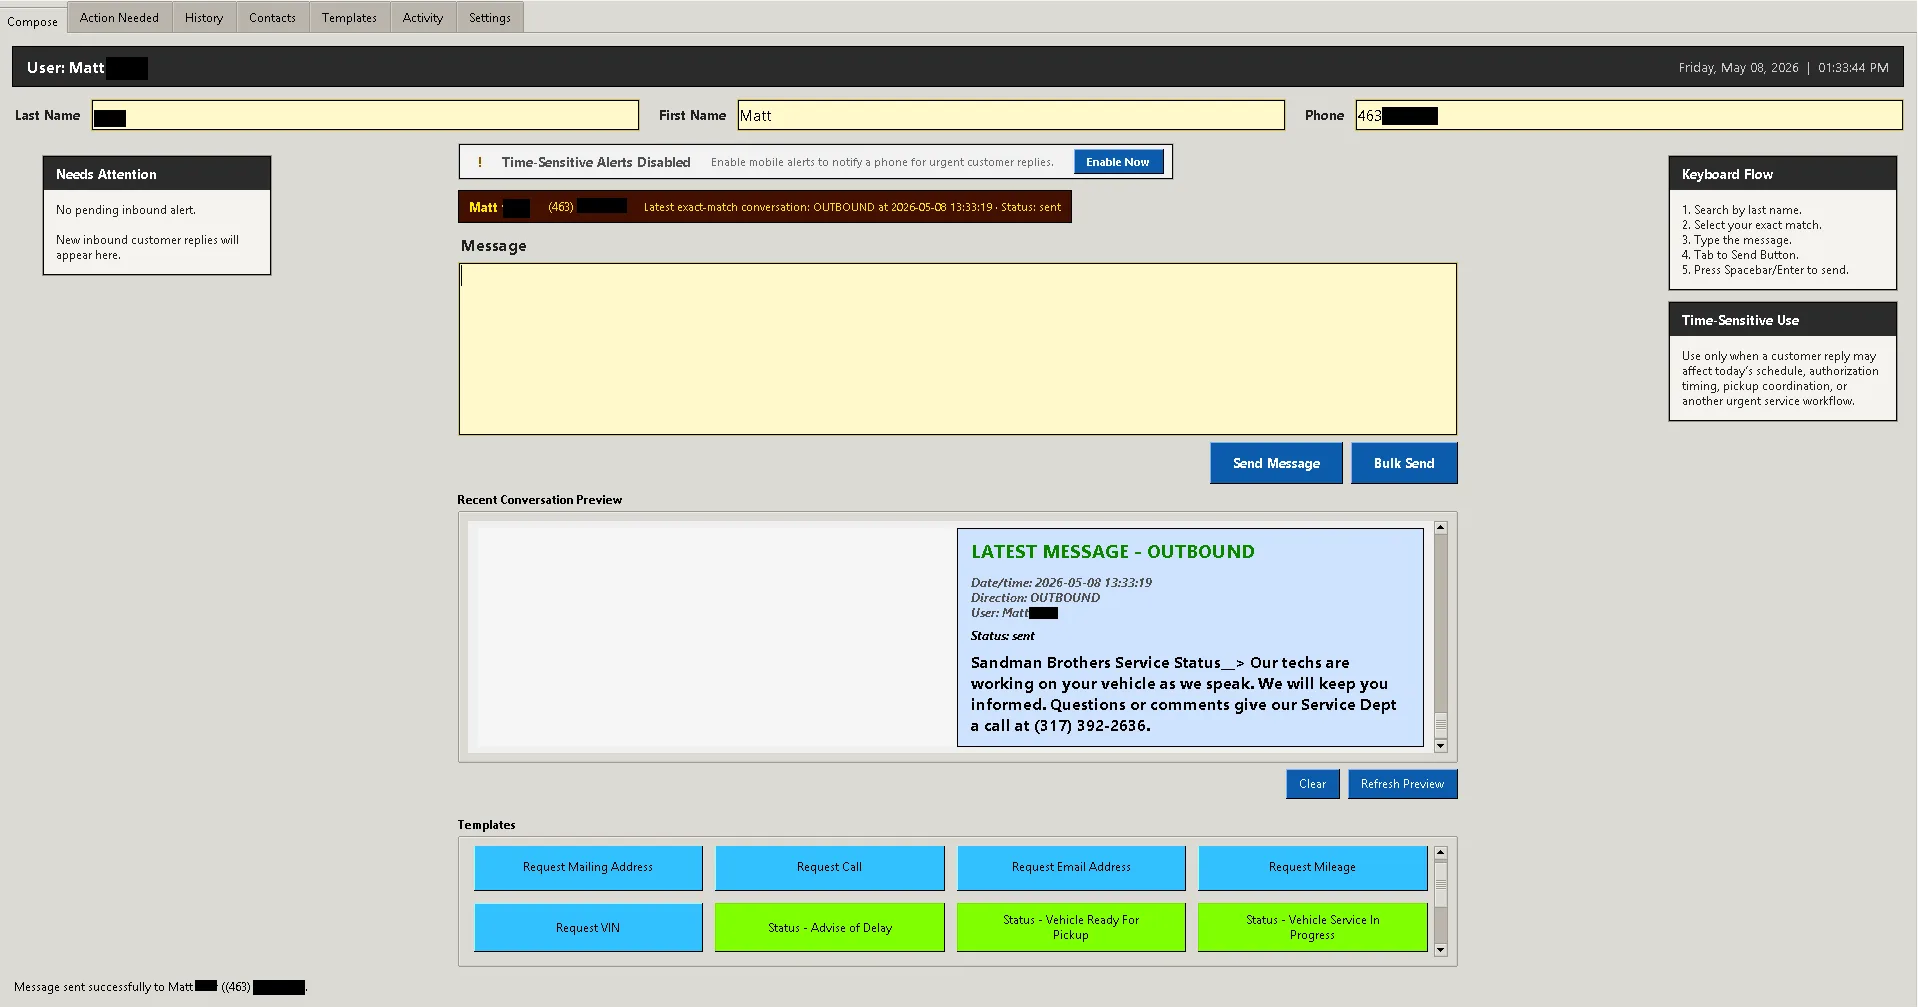Viewport: 1918px width, 1008px height.
Task: Open the Action Needed tab
Action: [x=119, y=18]
